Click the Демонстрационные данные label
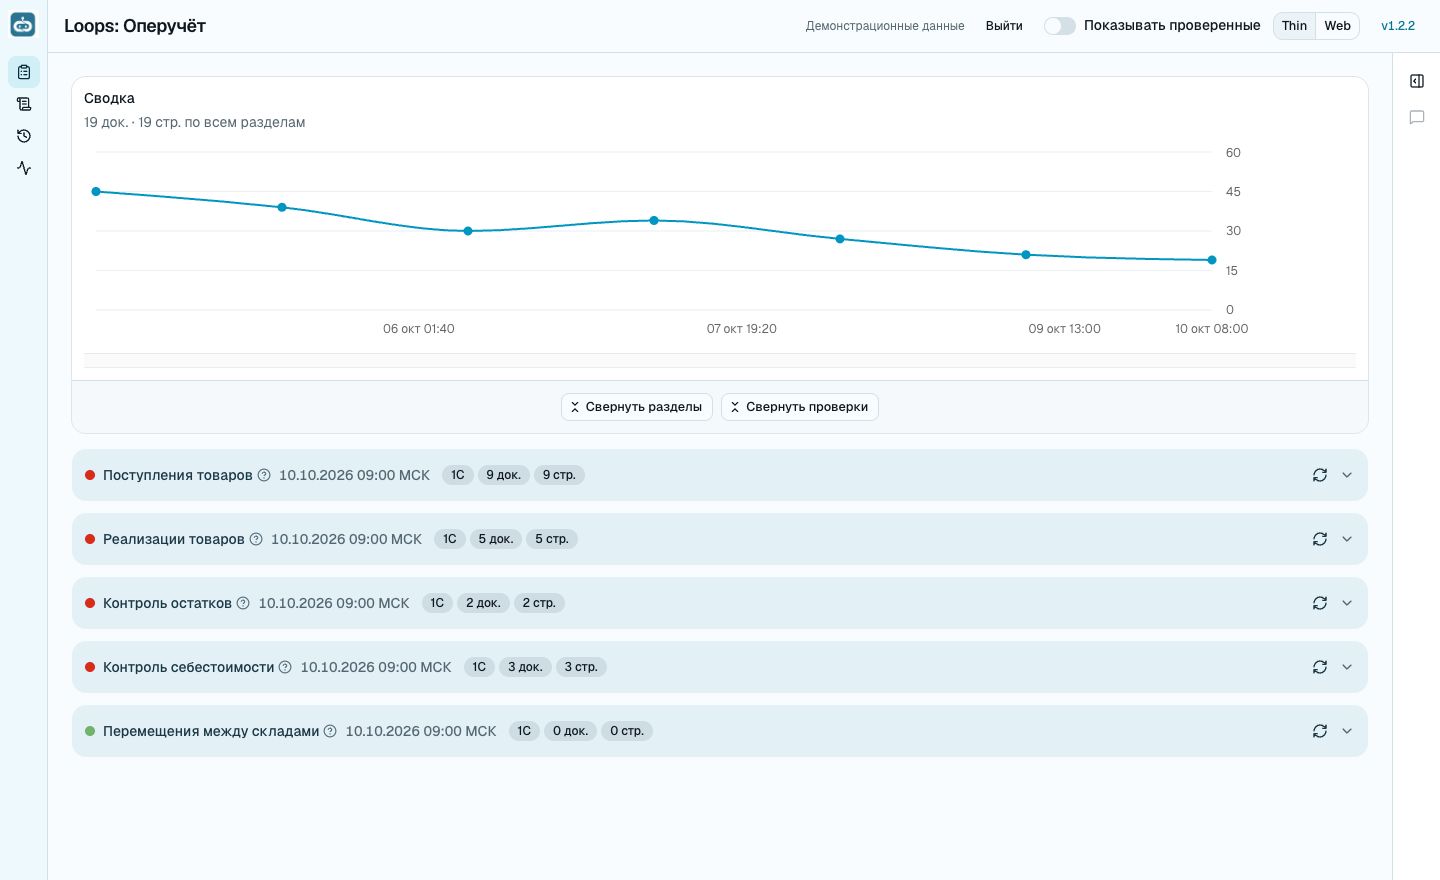 (x=885, y=26)
